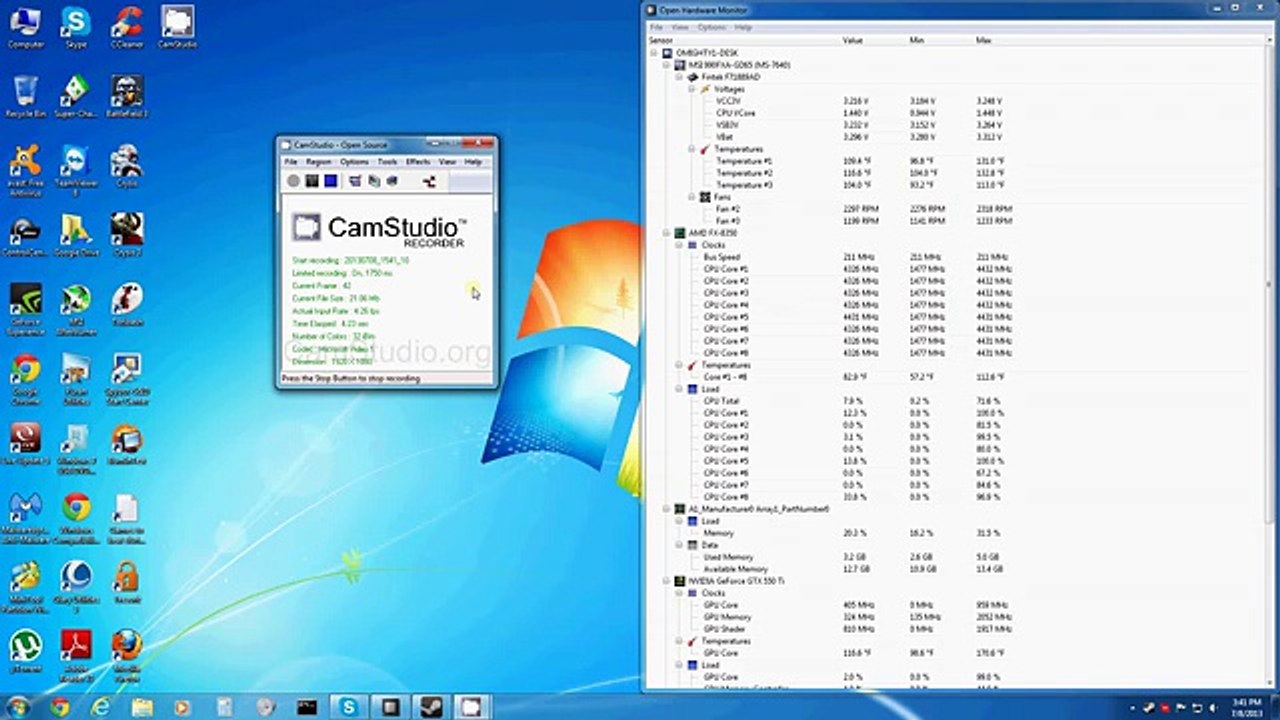Collapse the Voltages group under Fintek F71889AD

691,88
